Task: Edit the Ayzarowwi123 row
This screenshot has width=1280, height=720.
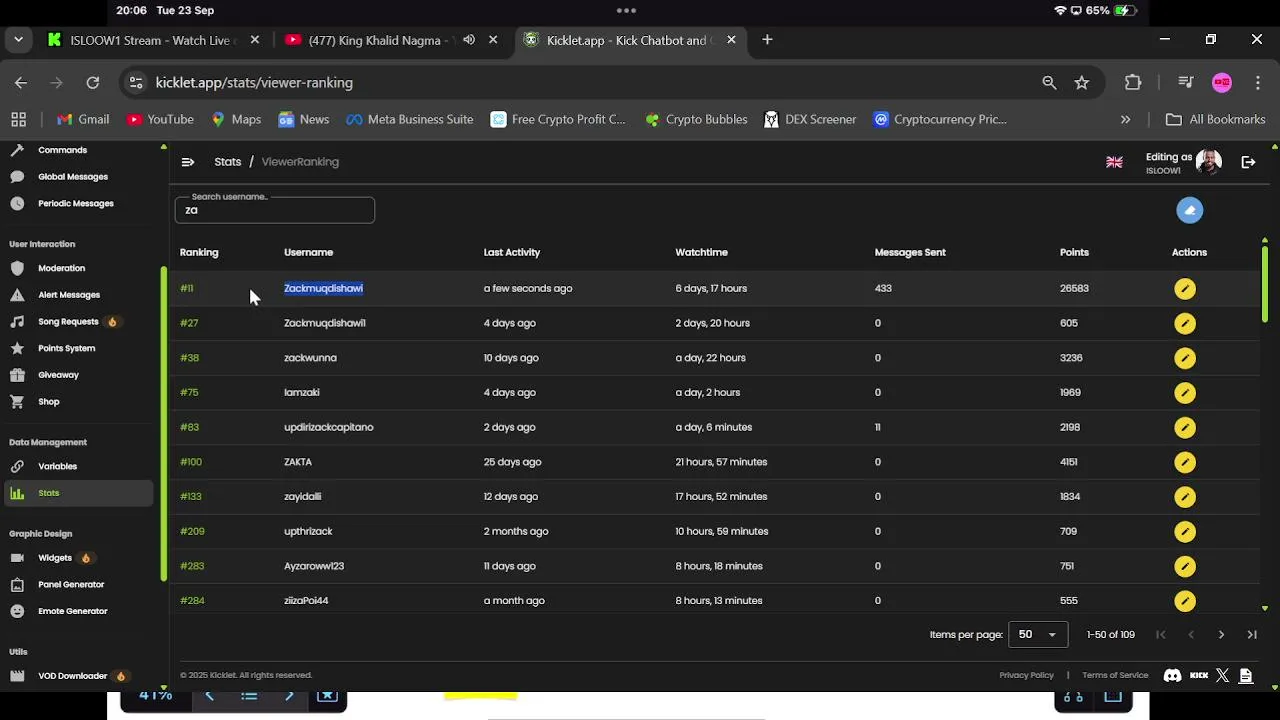Action: [x=1185, y=566]
